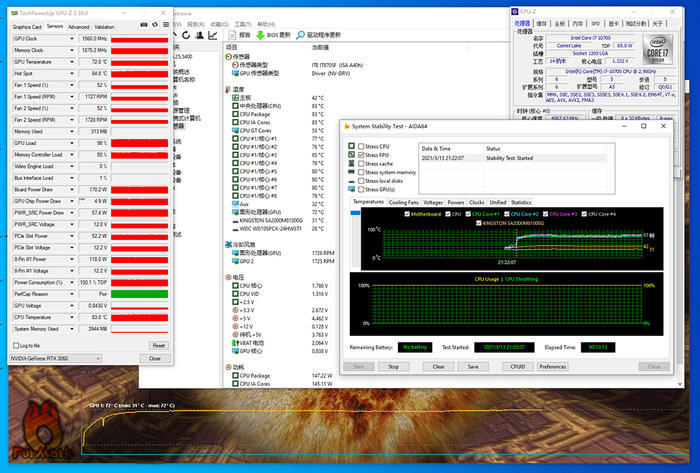Click the red GPU Clock sensor graph bar
Screen dimensions: 700x473
pos(139,39)
